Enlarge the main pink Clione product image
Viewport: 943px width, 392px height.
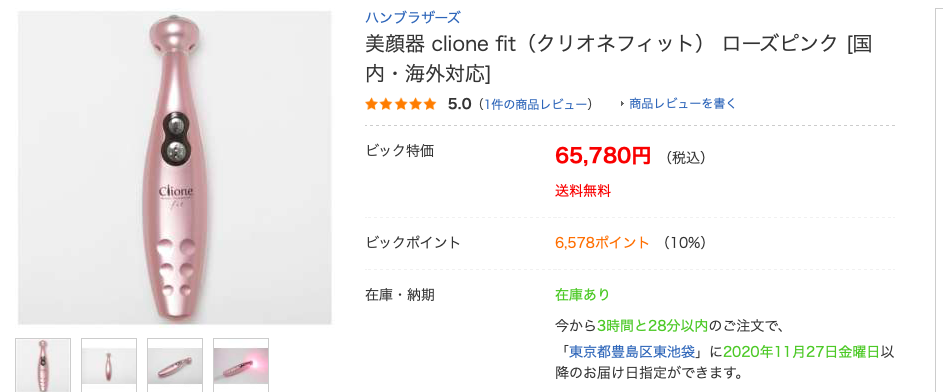click(x=174, y=168)
